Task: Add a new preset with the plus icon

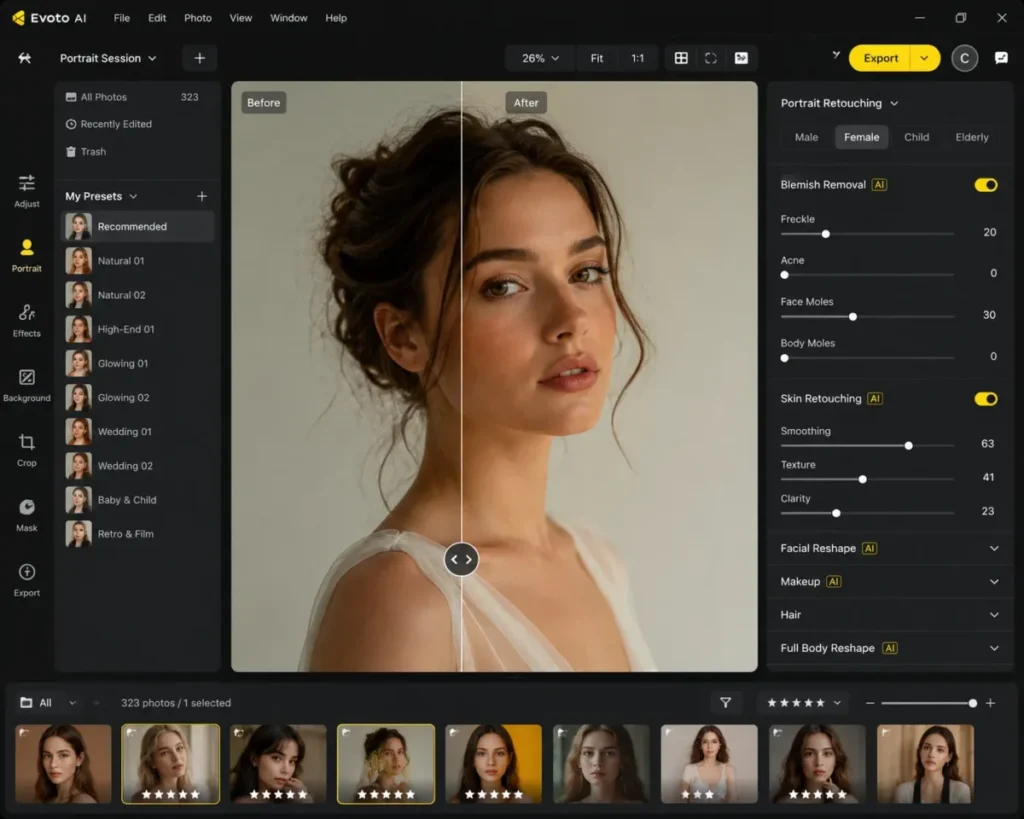Action: 202,196
